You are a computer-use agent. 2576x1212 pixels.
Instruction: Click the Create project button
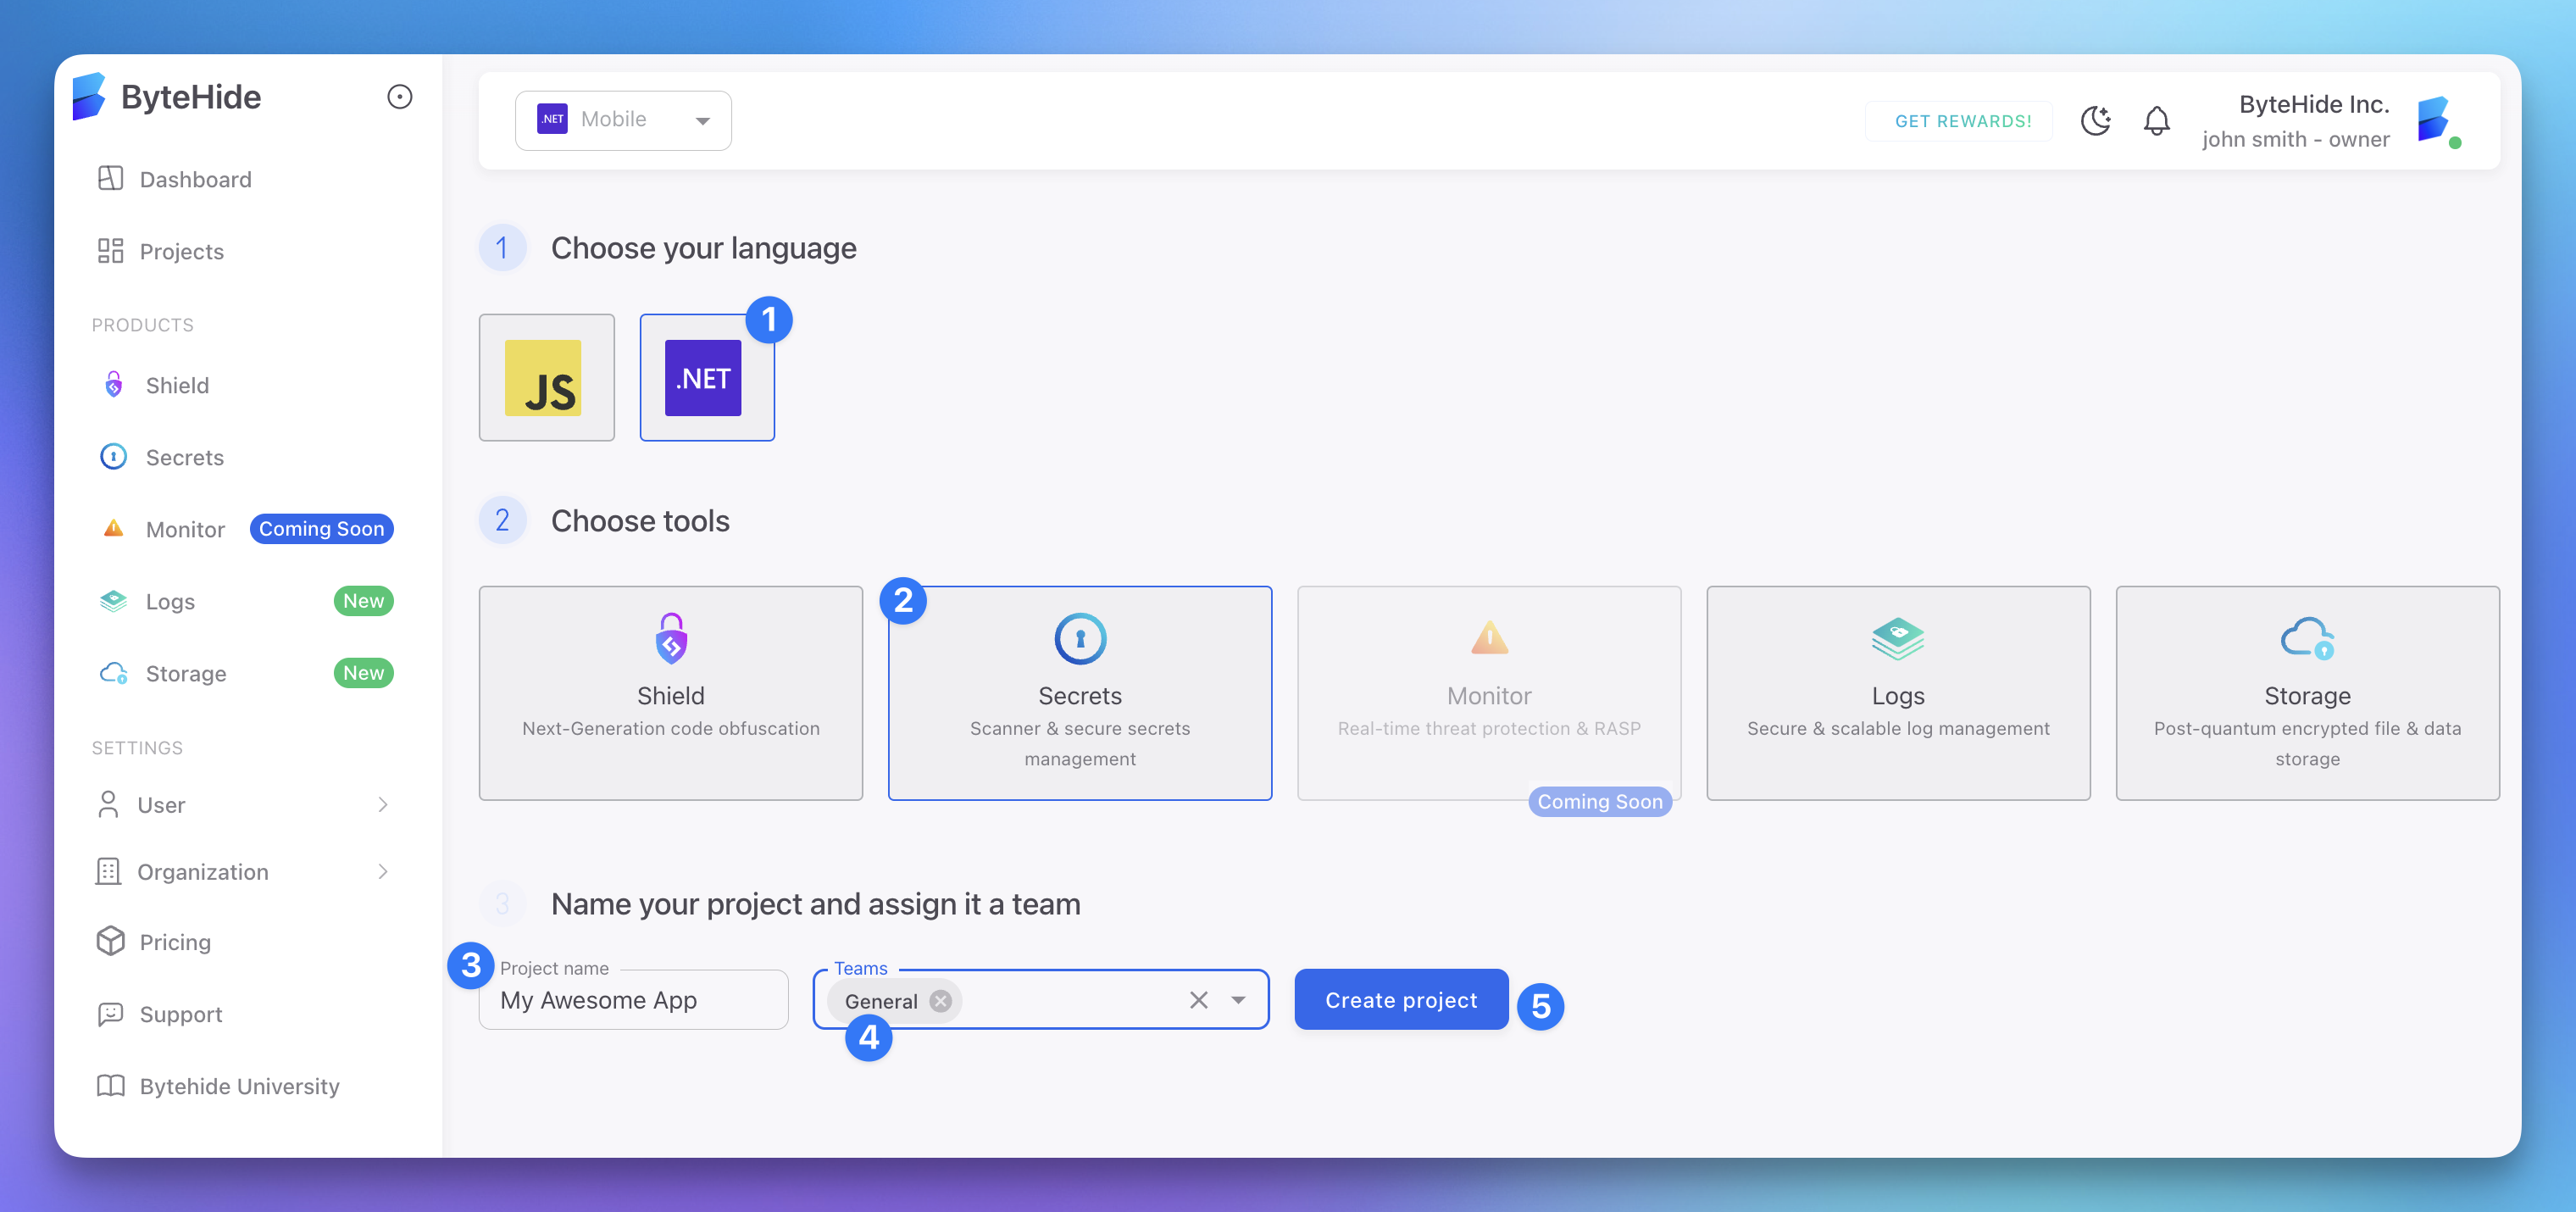pos(1400,1000)
